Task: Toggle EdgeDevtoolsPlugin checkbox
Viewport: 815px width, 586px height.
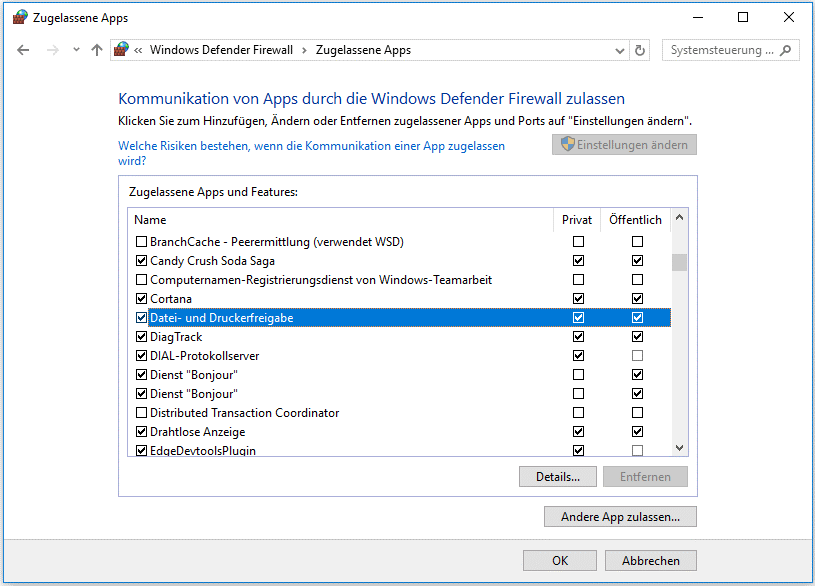Action: coord(141,450)
